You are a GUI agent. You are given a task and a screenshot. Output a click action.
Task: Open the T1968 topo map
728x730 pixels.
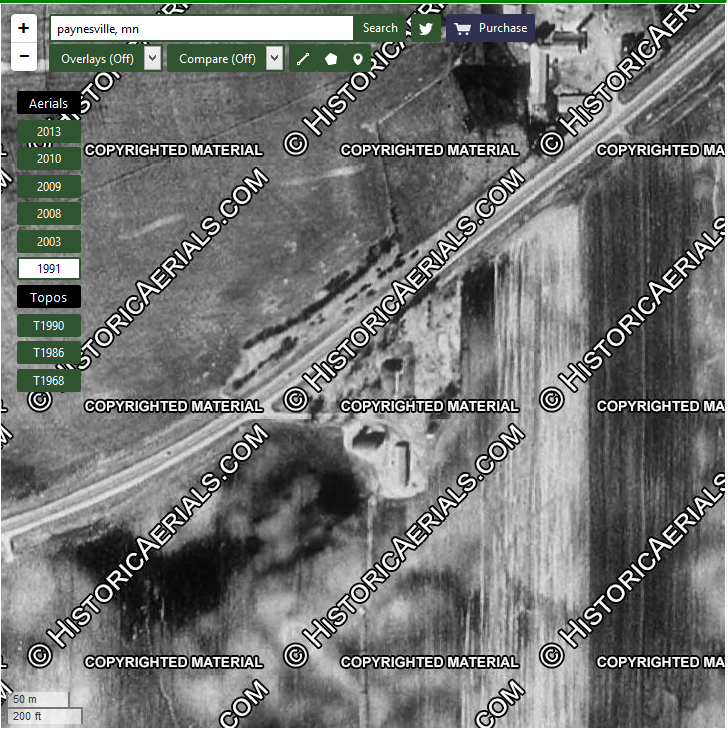[49, 381]
